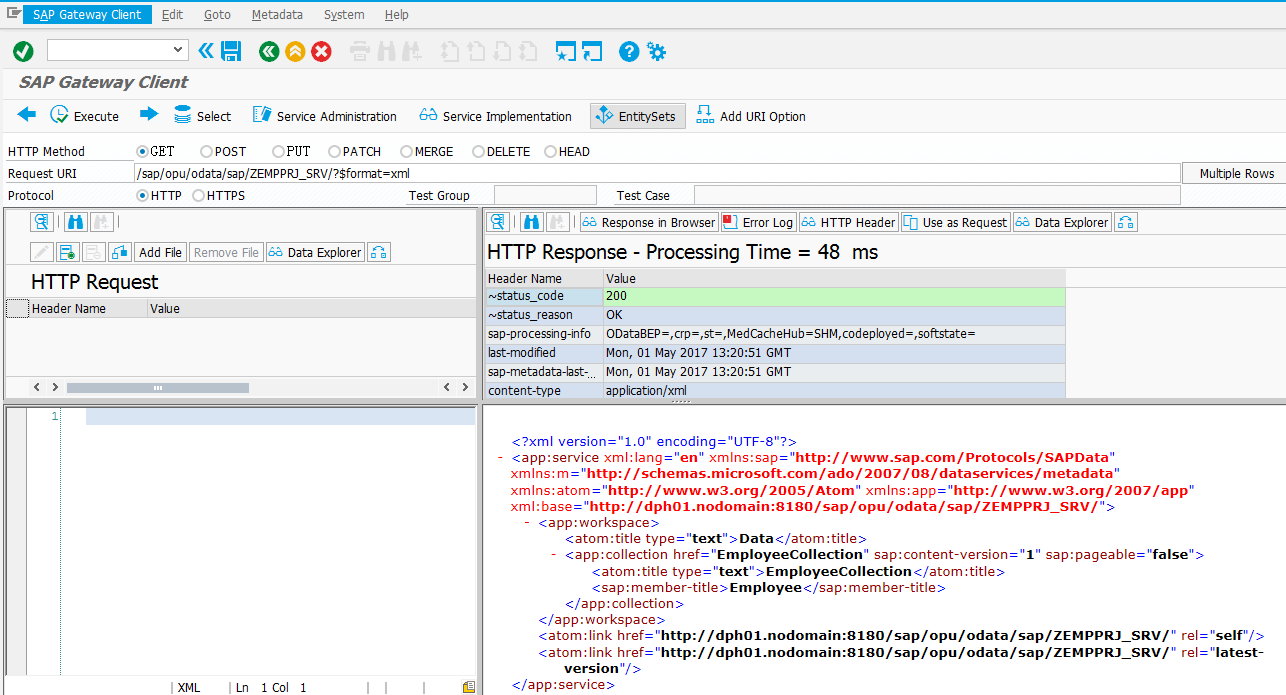1286x695 pixels.
Task: Click the Save floppy disk icon
Action: coord(231,51)
